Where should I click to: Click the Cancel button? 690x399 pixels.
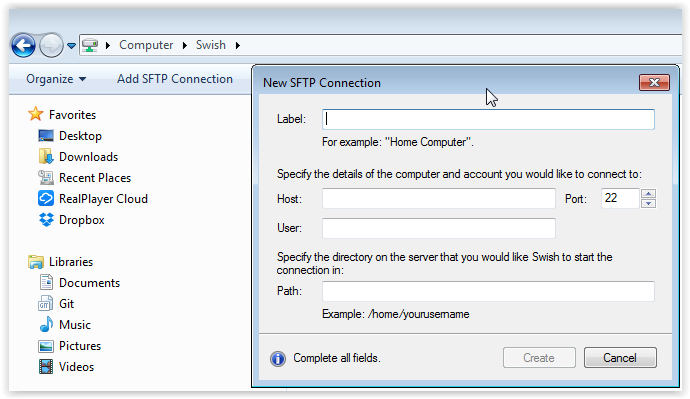[620, 358]
